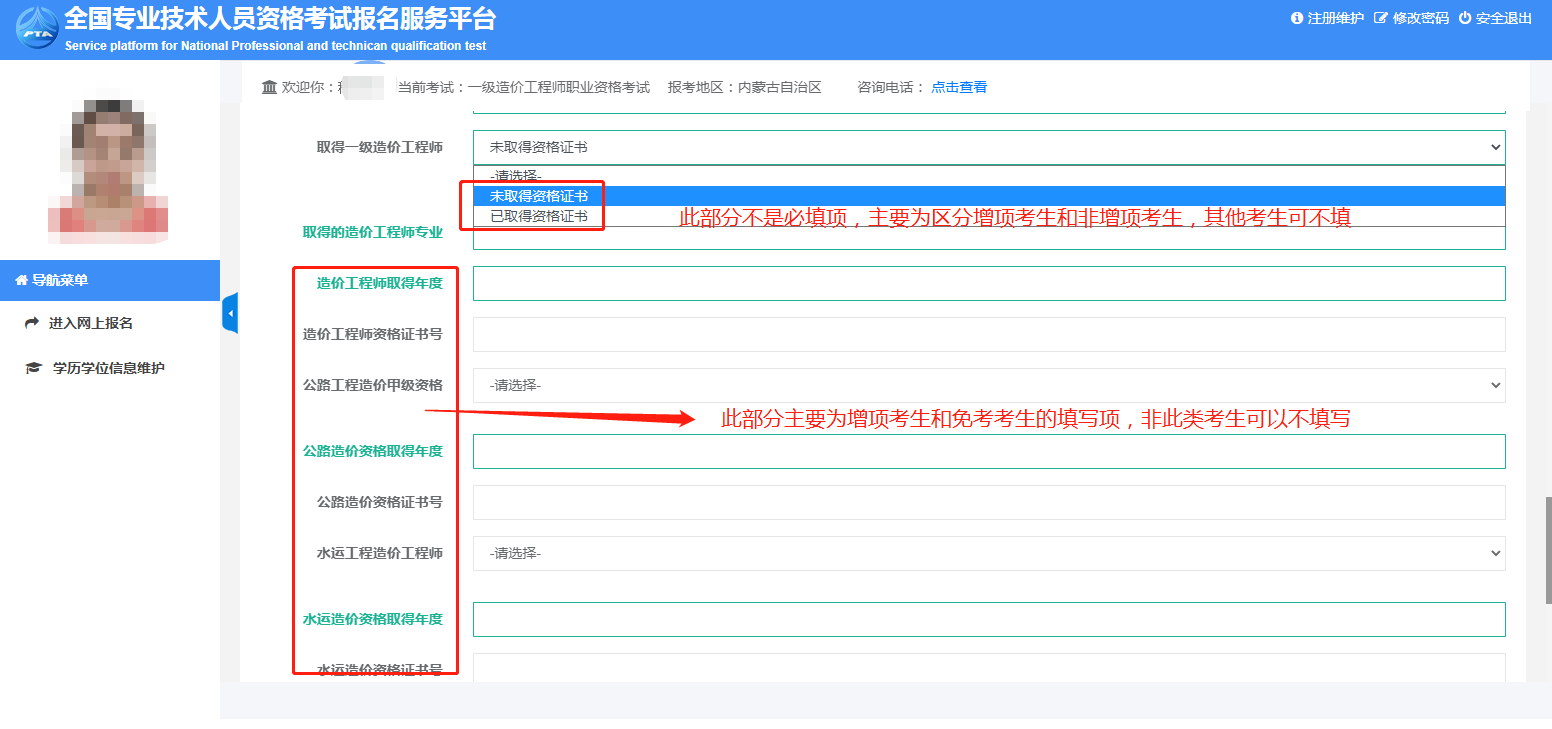This screenshot has height=729, width=1552.
Task: Click the PTA logo in header
Action: point(36,29)
